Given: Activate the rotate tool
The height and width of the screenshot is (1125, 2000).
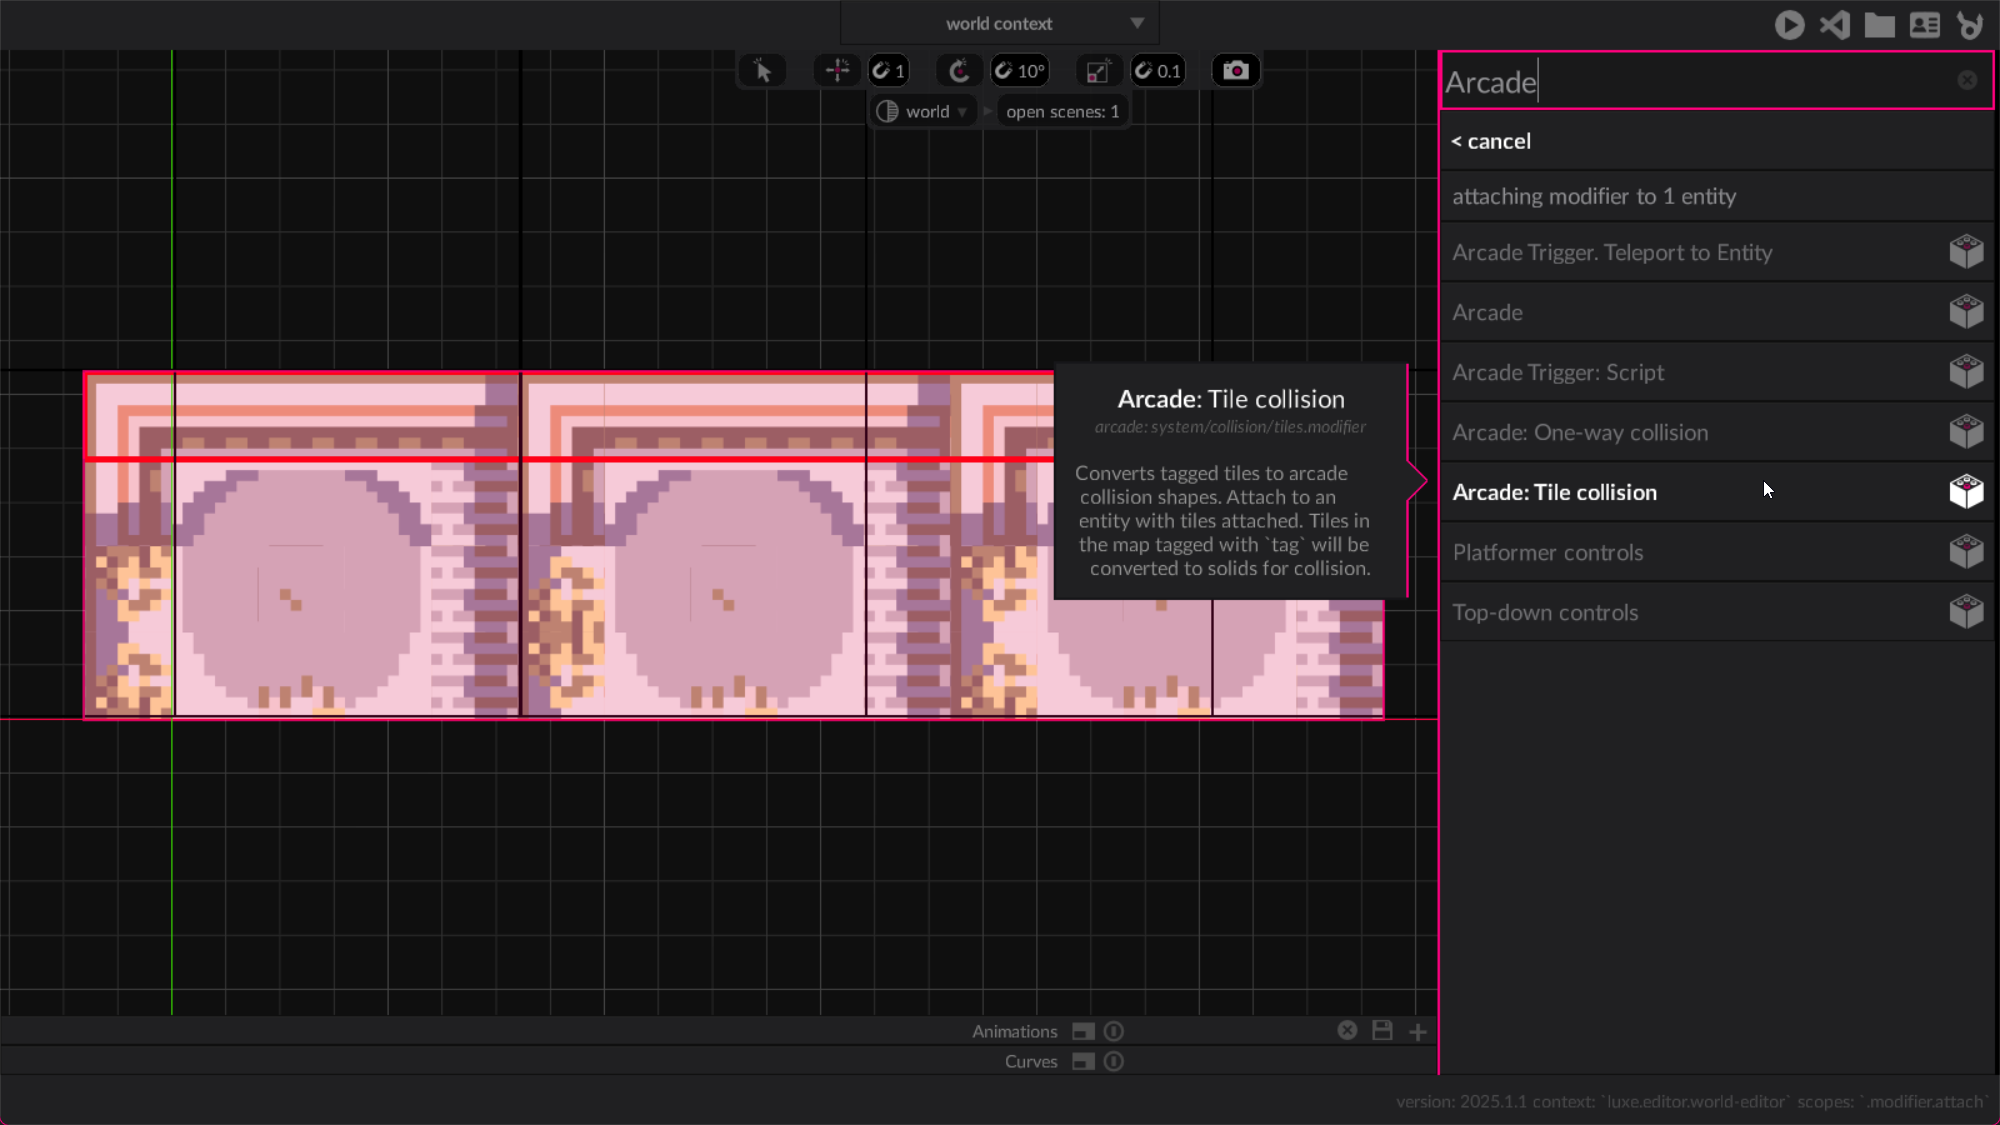Looking at the screenshot, I should (959, 71).
